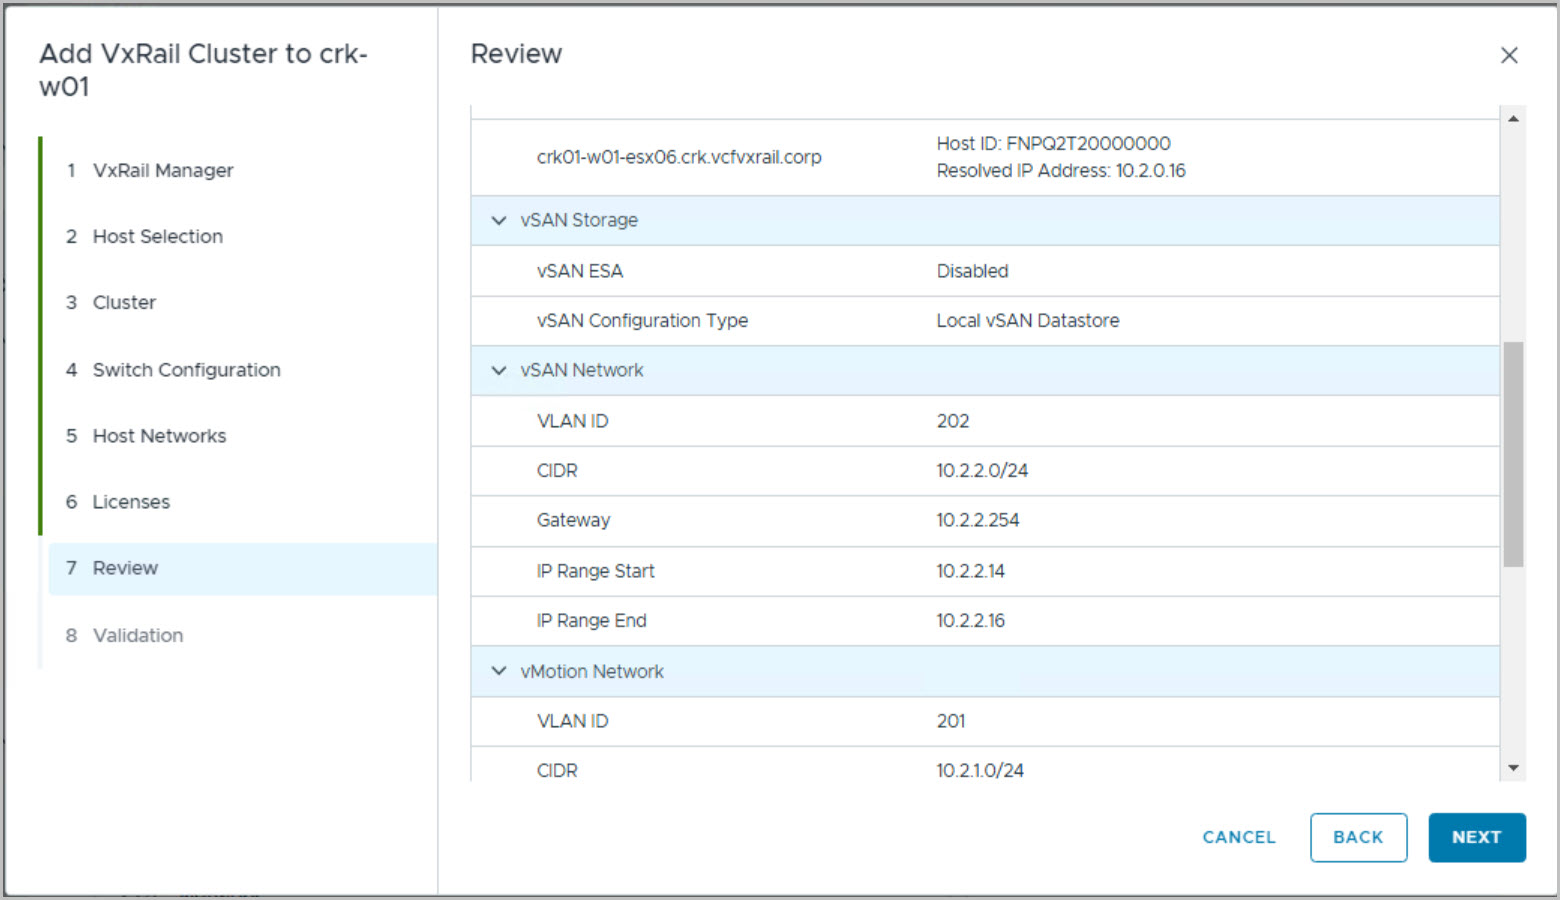The height and width of the screenshot is (900, 1560).
Task: Click the NEXT button
Action: coord(1476,837)
